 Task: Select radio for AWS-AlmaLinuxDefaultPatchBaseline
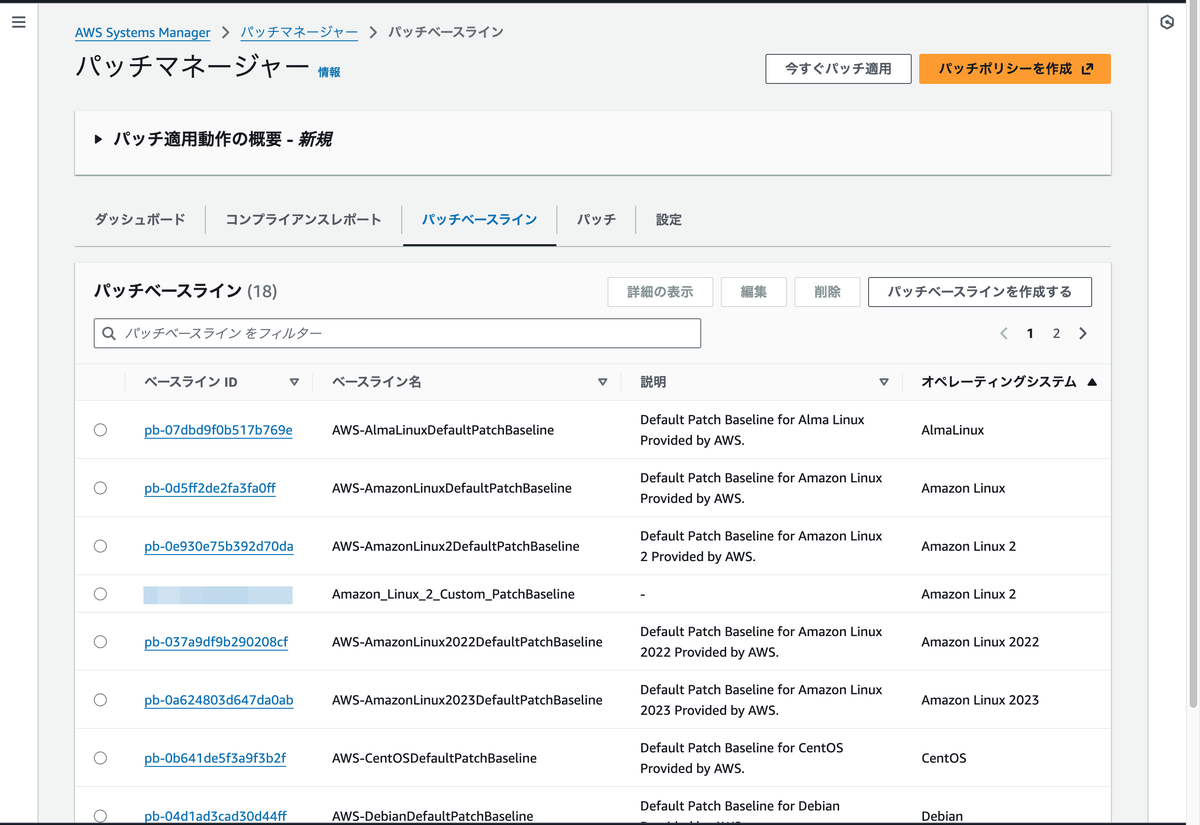coord(100,430)
